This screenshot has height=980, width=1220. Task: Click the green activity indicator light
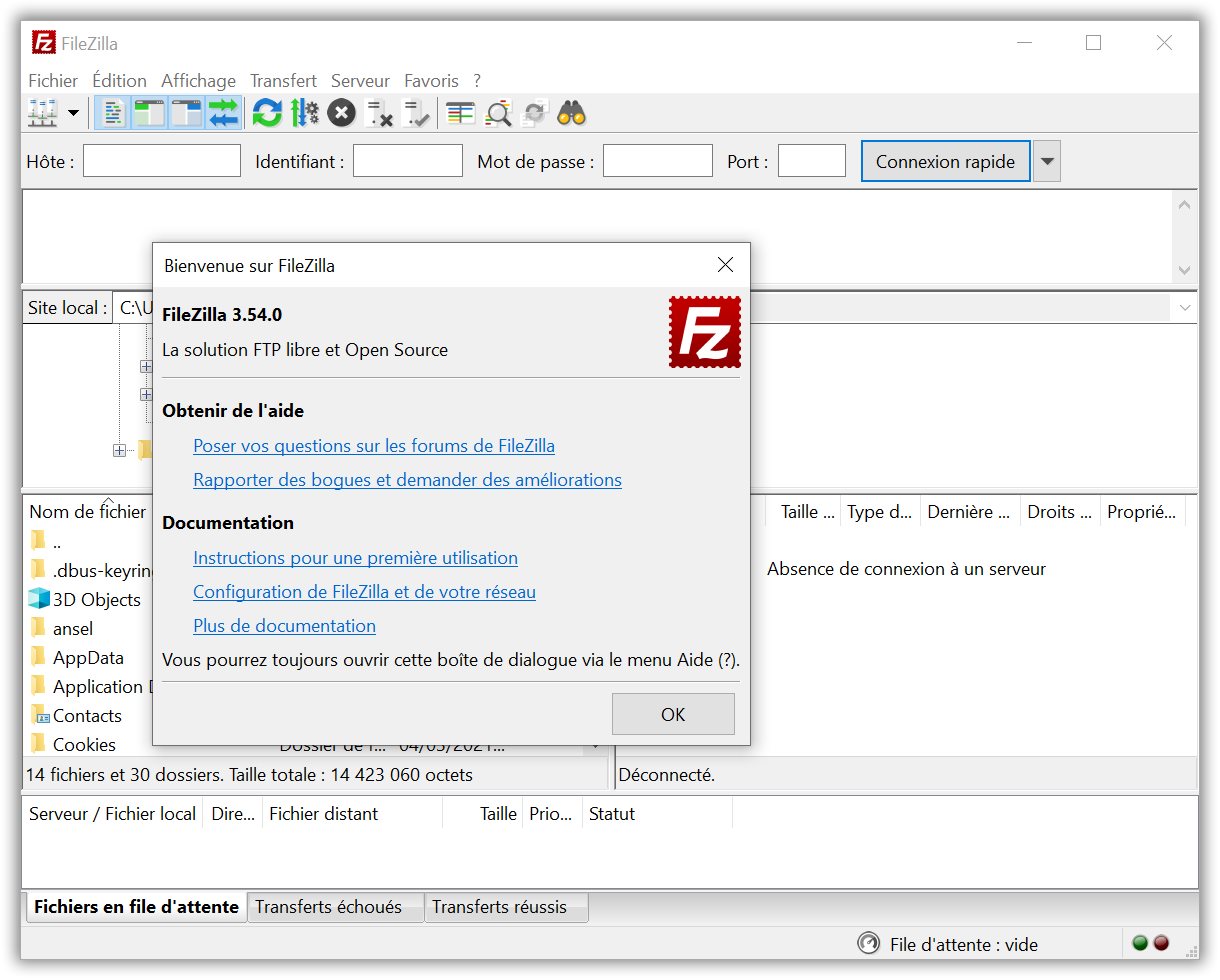pyautogui.click(x=1140, y=943)
